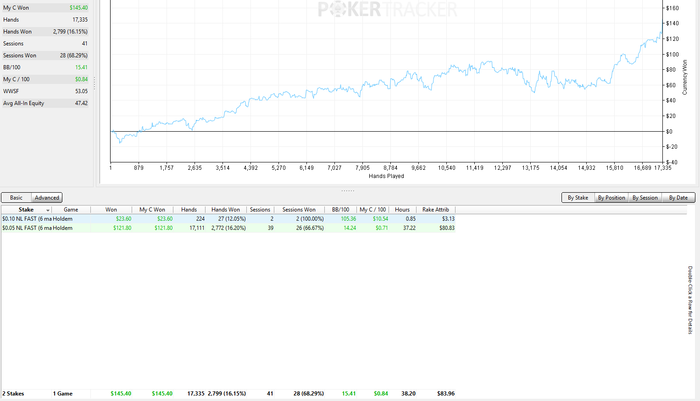
Task: Sort by the Hands Won column header
Action: click(x=225, y=209)
